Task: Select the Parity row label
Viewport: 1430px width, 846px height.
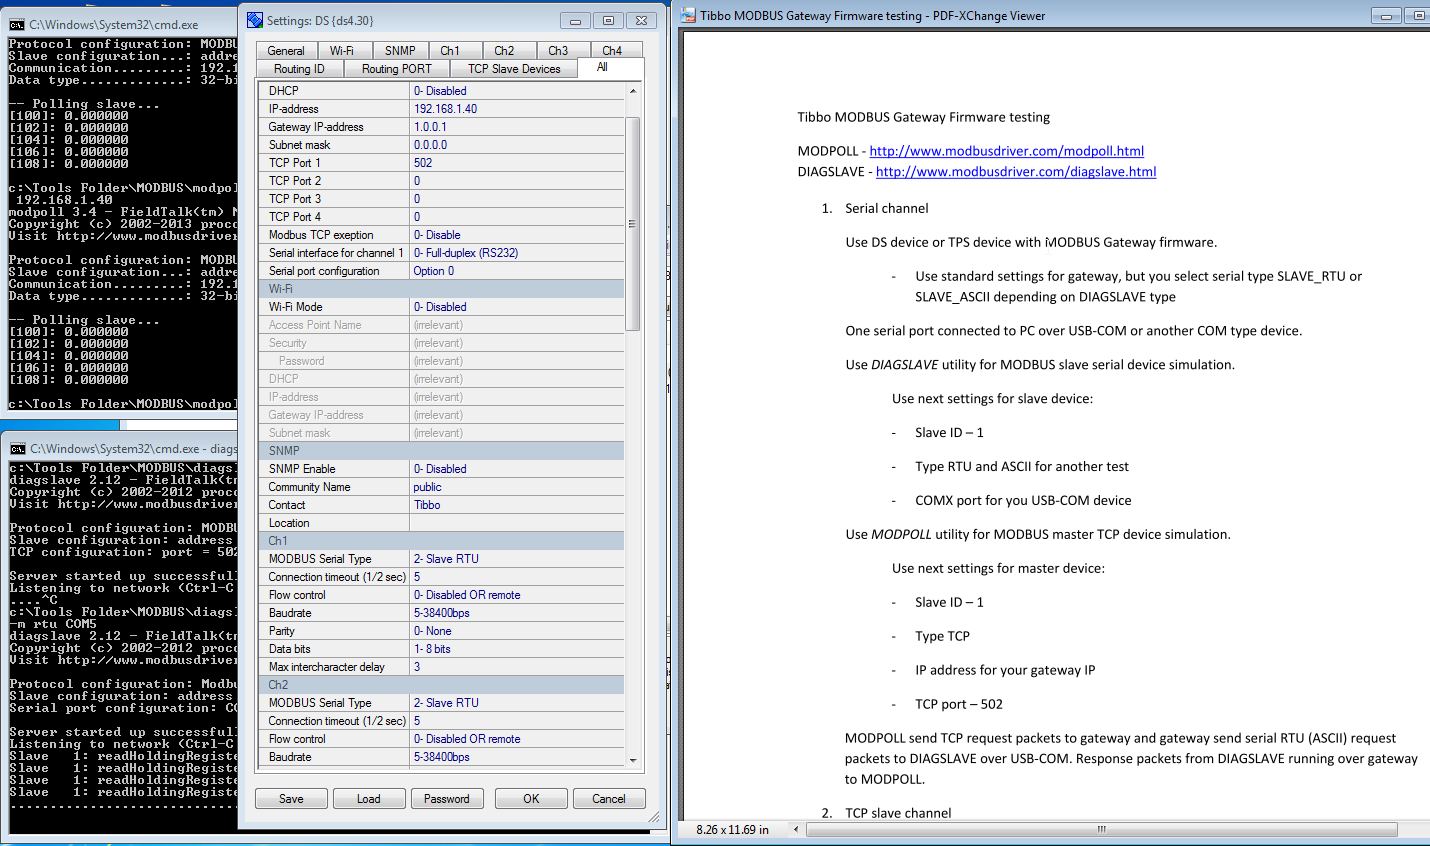Action: [x=282, y=631]
